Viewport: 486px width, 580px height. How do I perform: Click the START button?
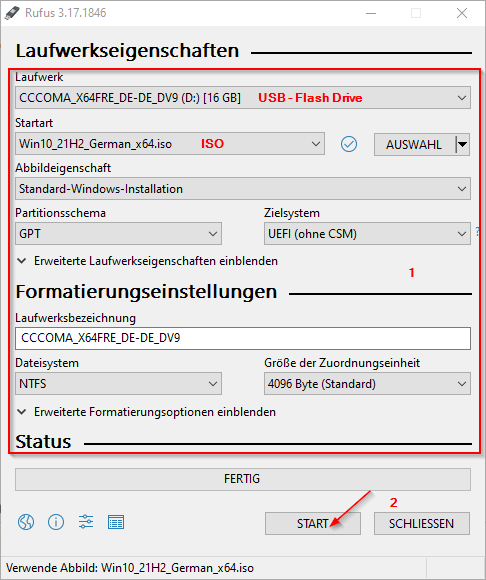click(313, 523)
